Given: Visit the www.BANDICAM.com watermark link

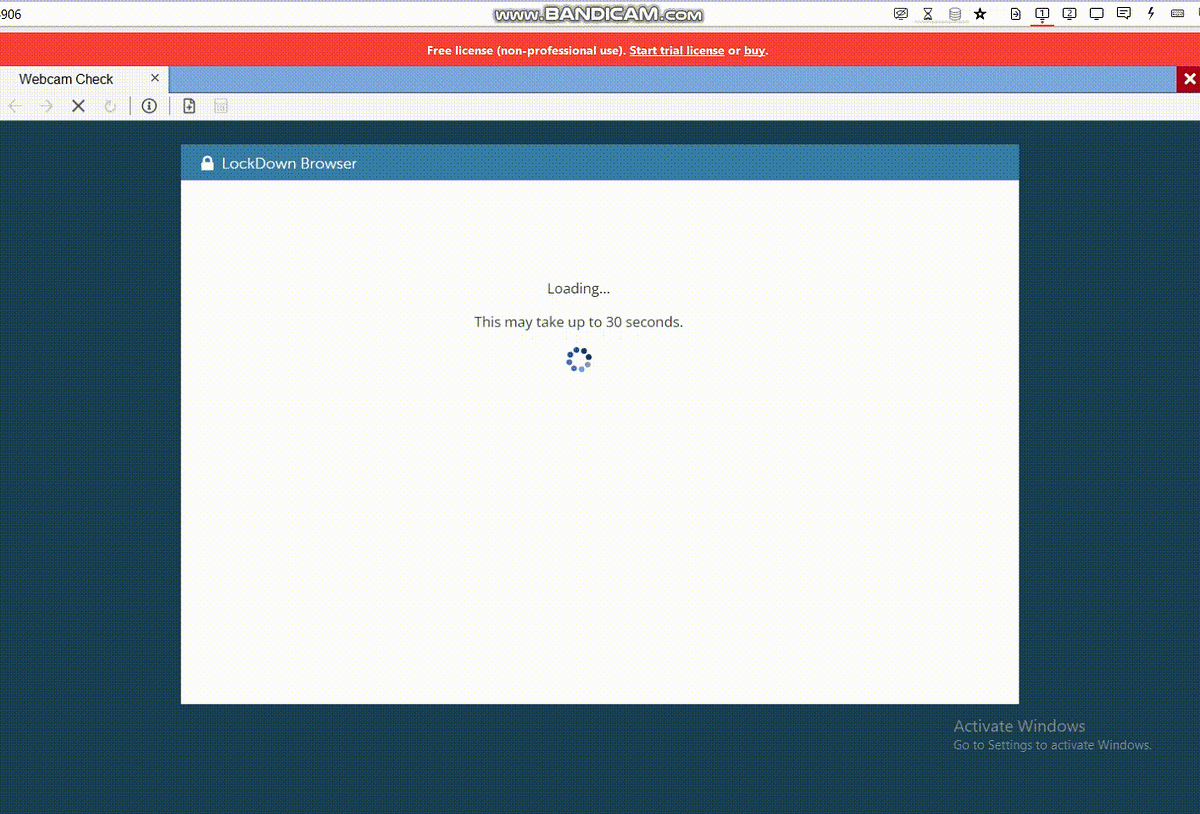Looking at the screenshot, I should point(598,14).
